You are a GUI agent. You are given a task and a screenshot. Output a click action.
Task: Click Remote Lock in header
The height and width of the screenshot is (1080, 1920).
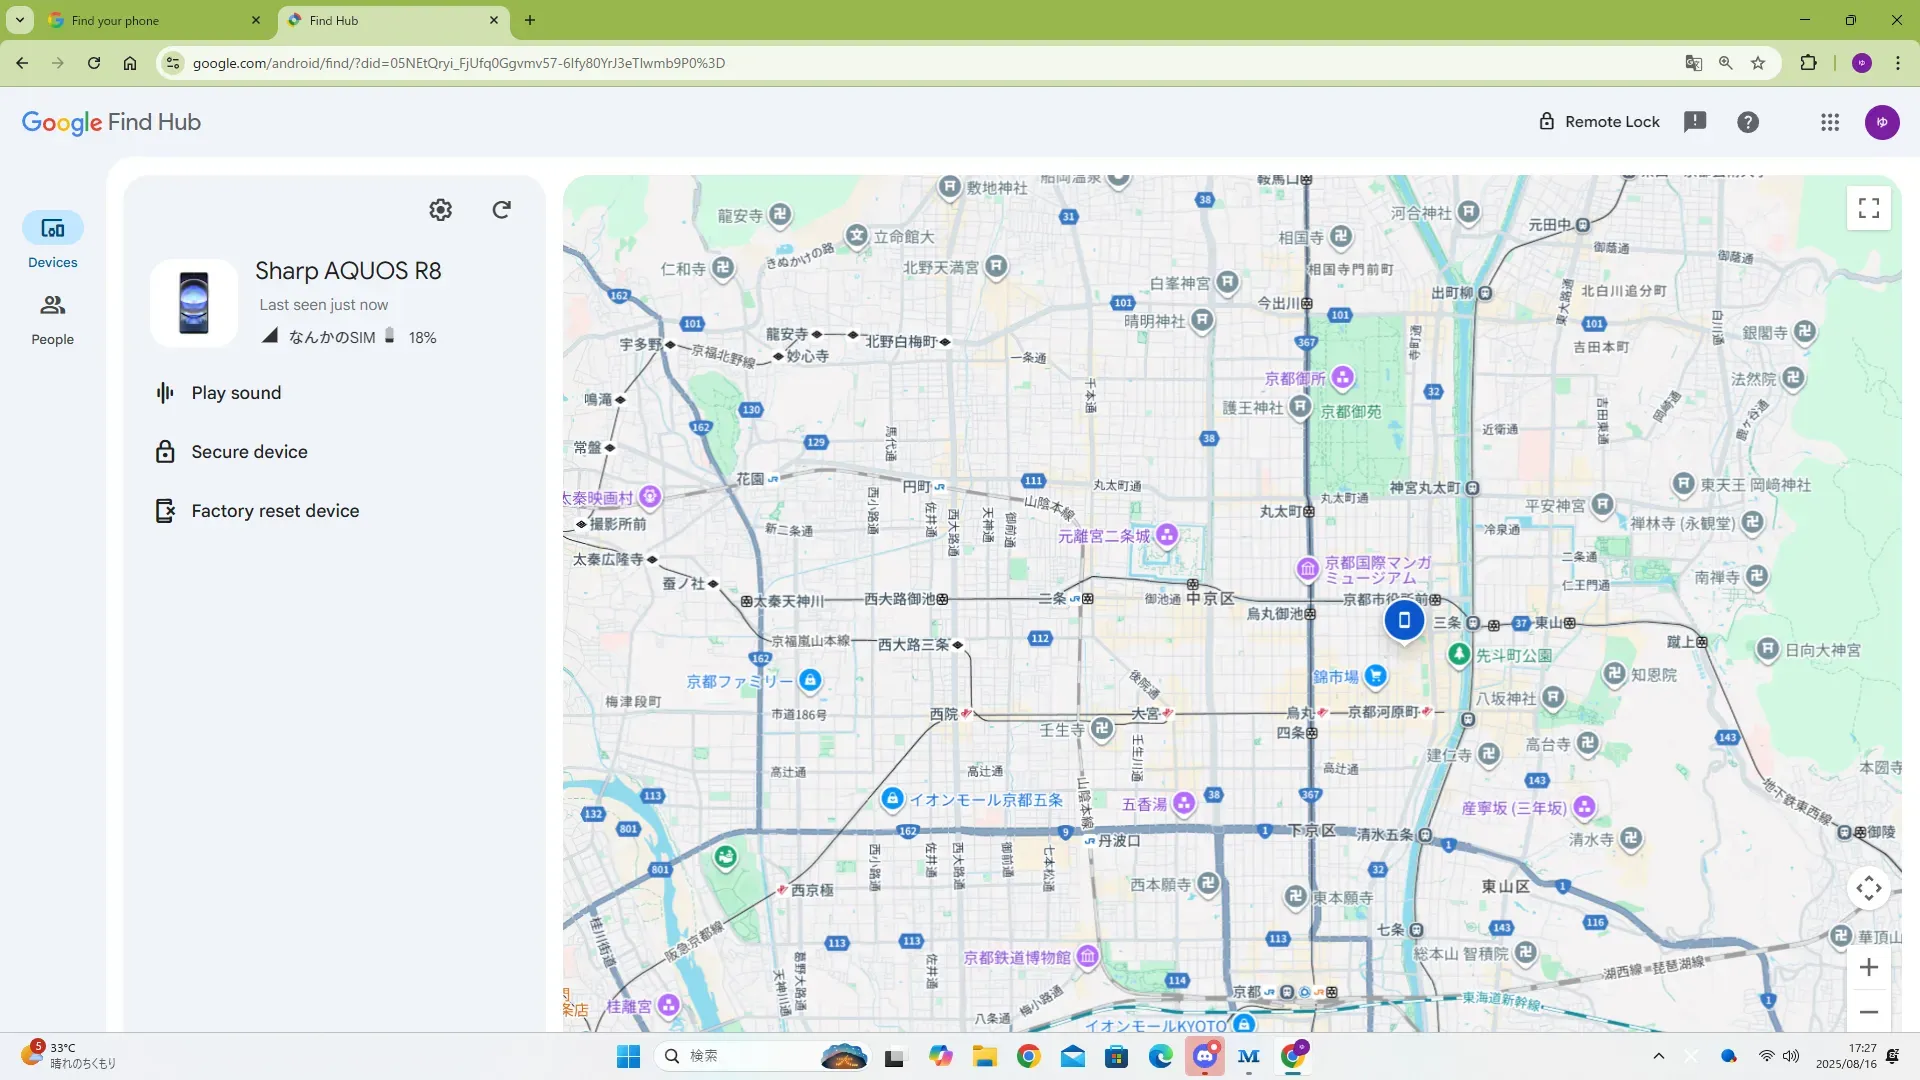[x=1598, y=122]
